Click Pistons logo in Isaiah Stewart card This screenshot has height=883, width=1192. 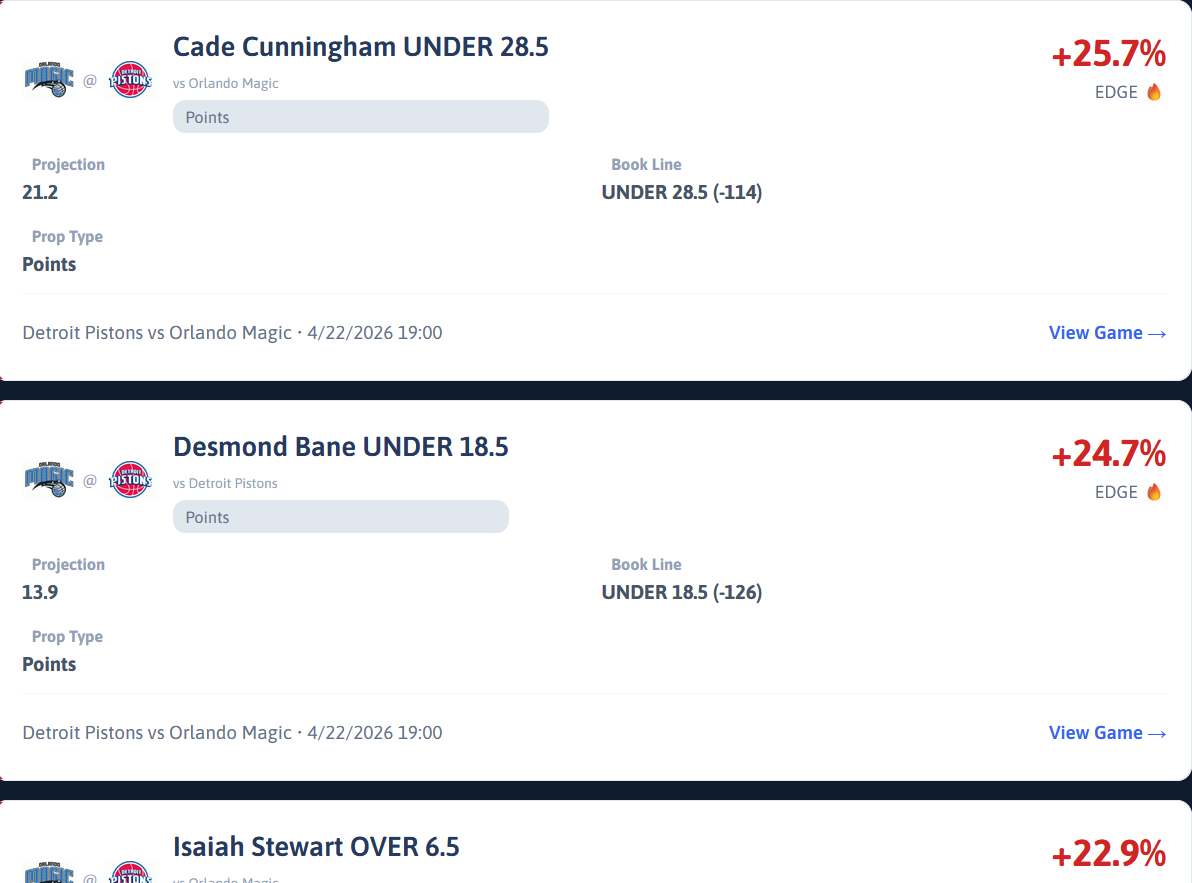coord(130,870)
